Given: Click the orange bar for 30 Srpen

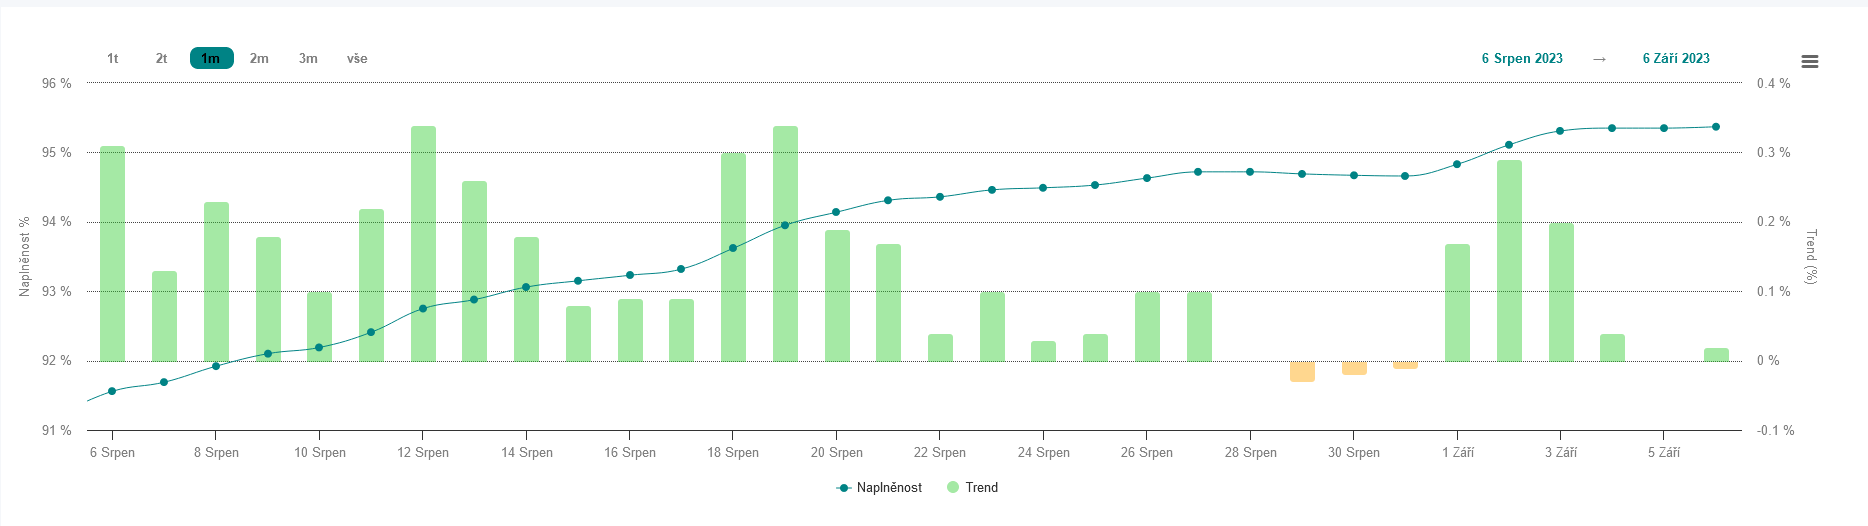Looking at the screenshot, I should pos(1354,368).
